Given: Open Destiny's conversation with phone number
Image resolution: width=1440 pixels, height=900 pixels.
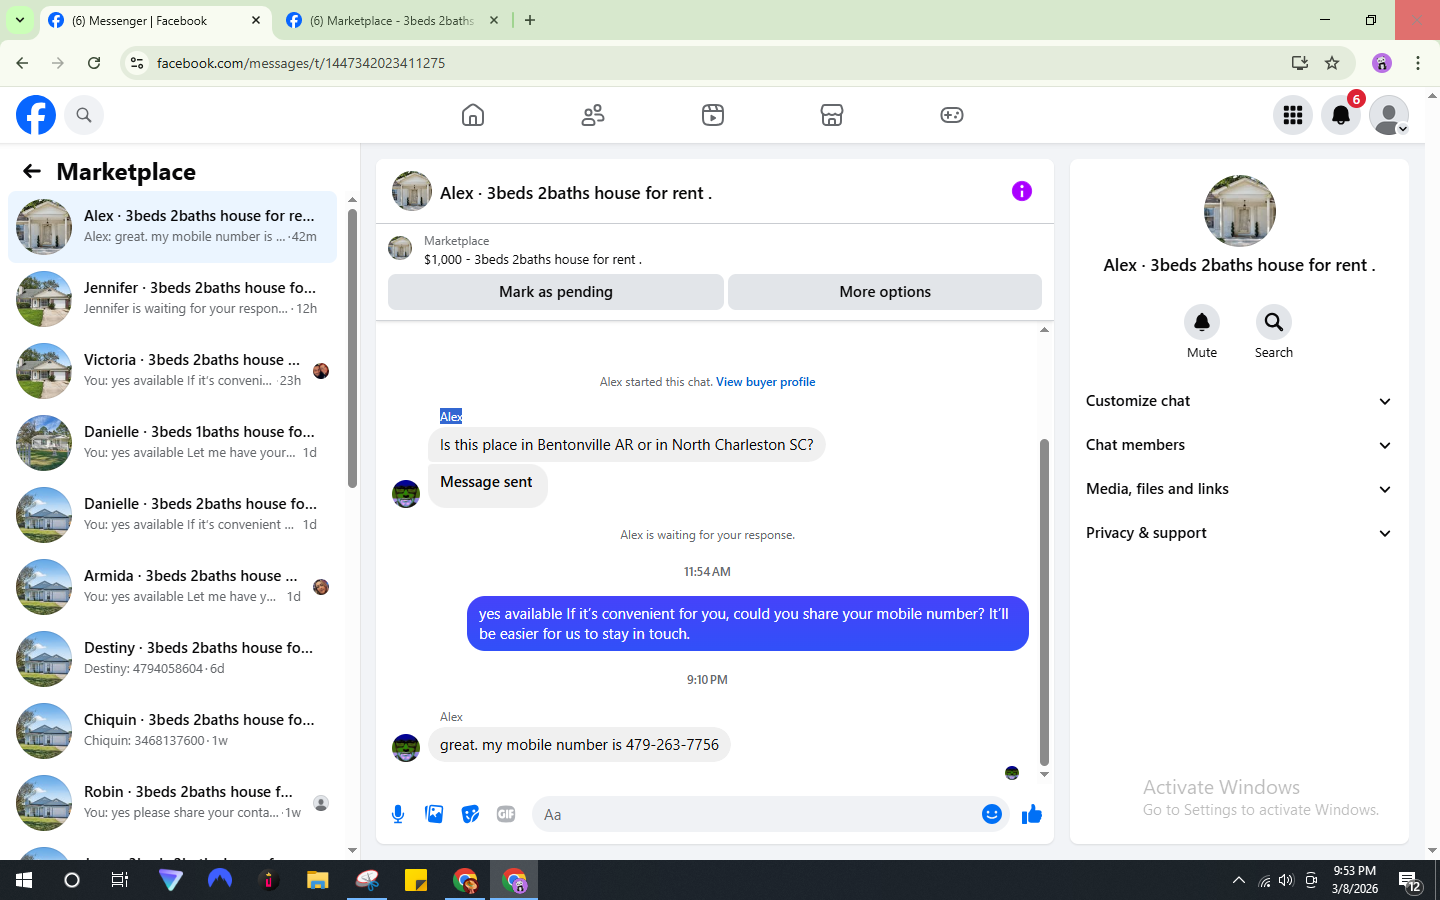Looking at the screenshot, I should [172, 658].
